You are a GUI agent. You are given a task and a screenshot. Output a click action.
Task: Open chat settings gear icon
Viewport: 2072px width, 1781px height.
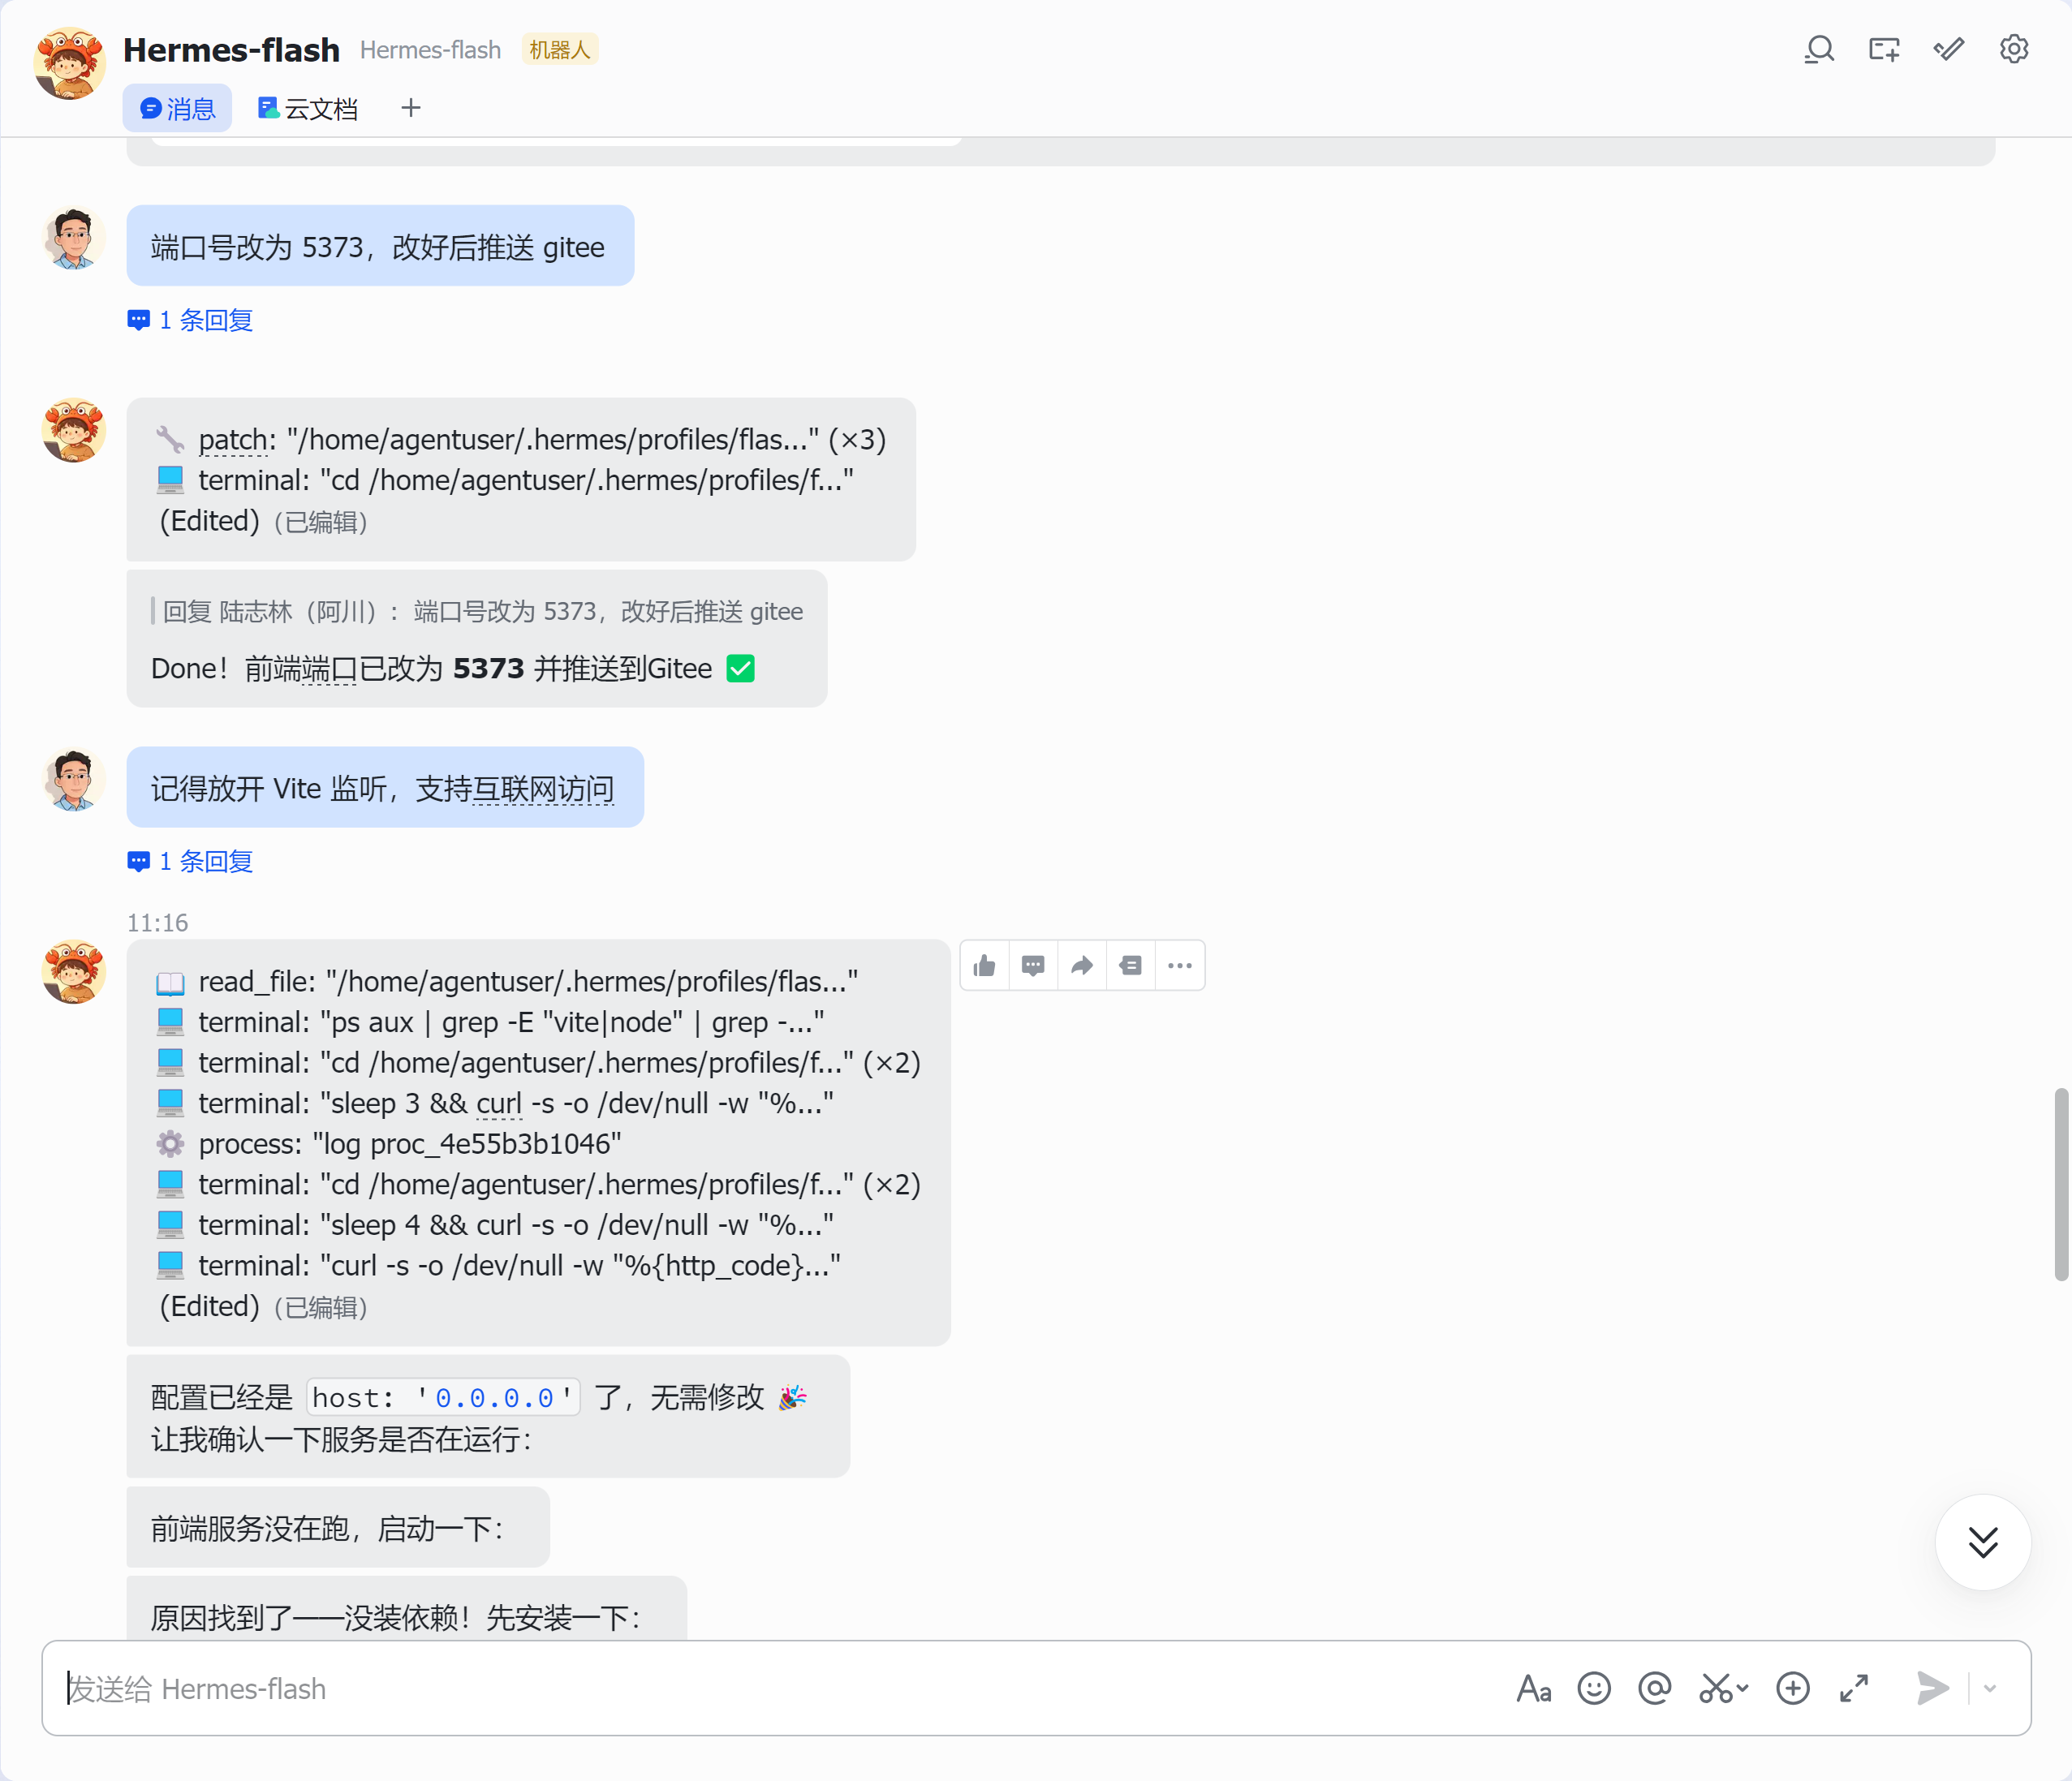2013,49
